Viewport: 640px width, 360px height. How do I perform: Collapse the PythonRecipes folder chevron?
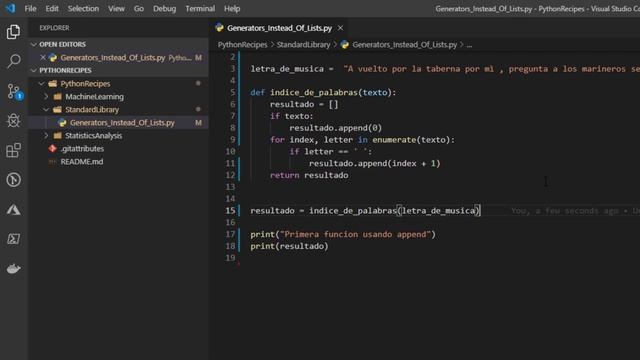pos(41,83)
